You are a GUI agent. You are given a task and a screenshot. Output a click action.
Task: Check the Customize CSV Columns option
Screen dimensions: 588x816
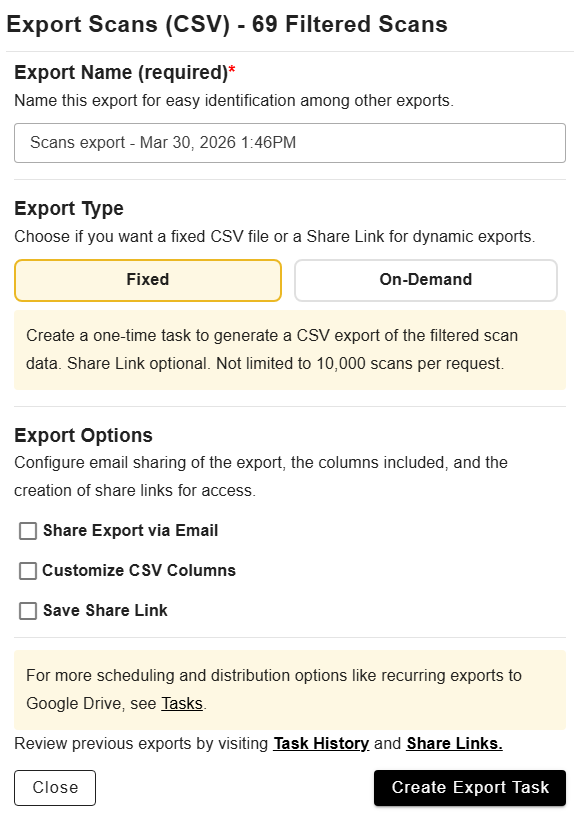click(x=28, y=571)
